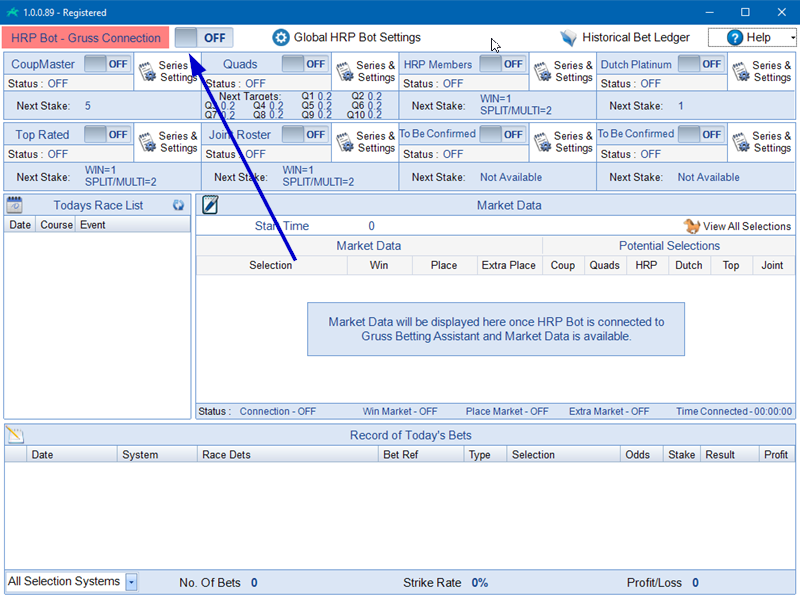Open the Historical Bet Ledger book icon
Screen dimensions: 800x597
(x=568, y=37)
